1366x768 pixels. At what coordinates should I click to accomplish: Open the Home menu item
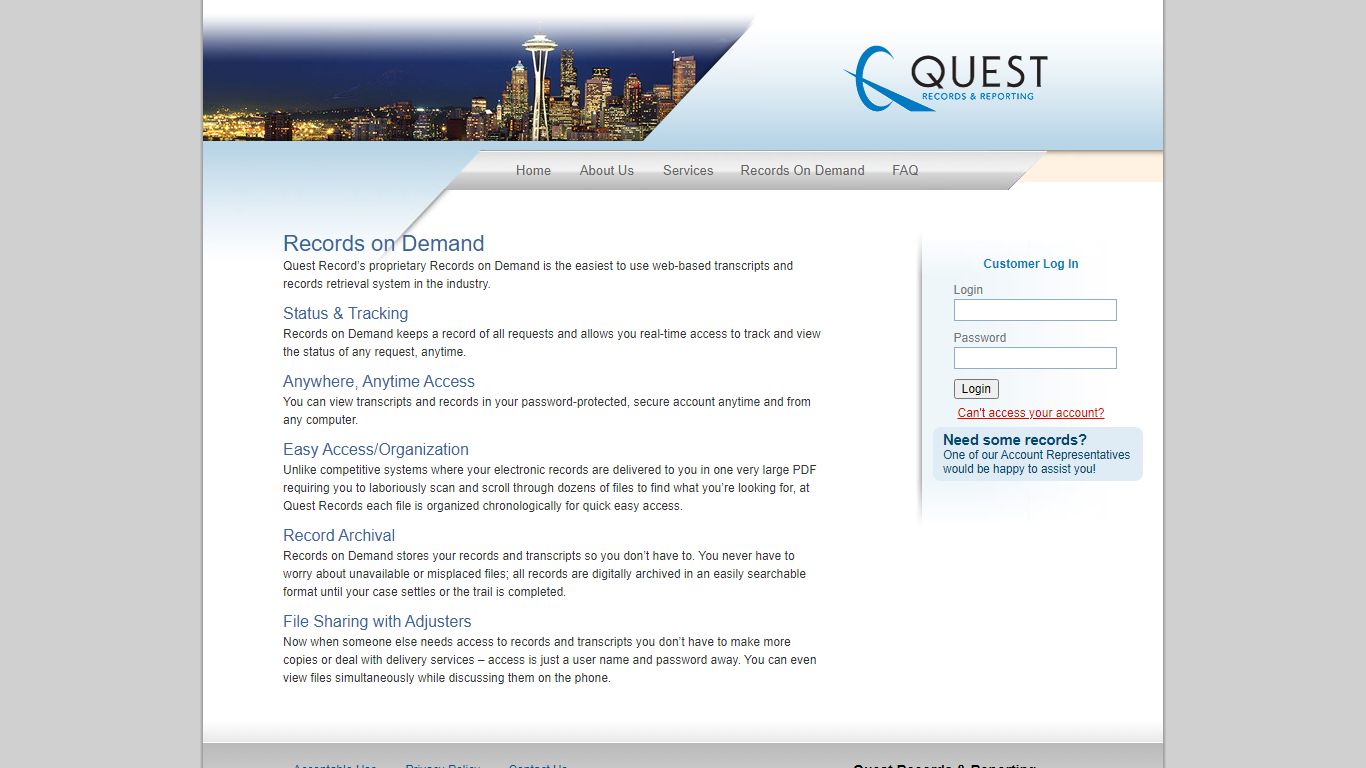click(533, 170)
